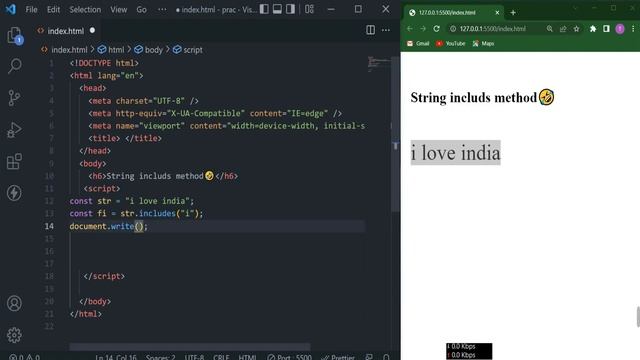Click the Spaces: 2 indentation status

160,357
